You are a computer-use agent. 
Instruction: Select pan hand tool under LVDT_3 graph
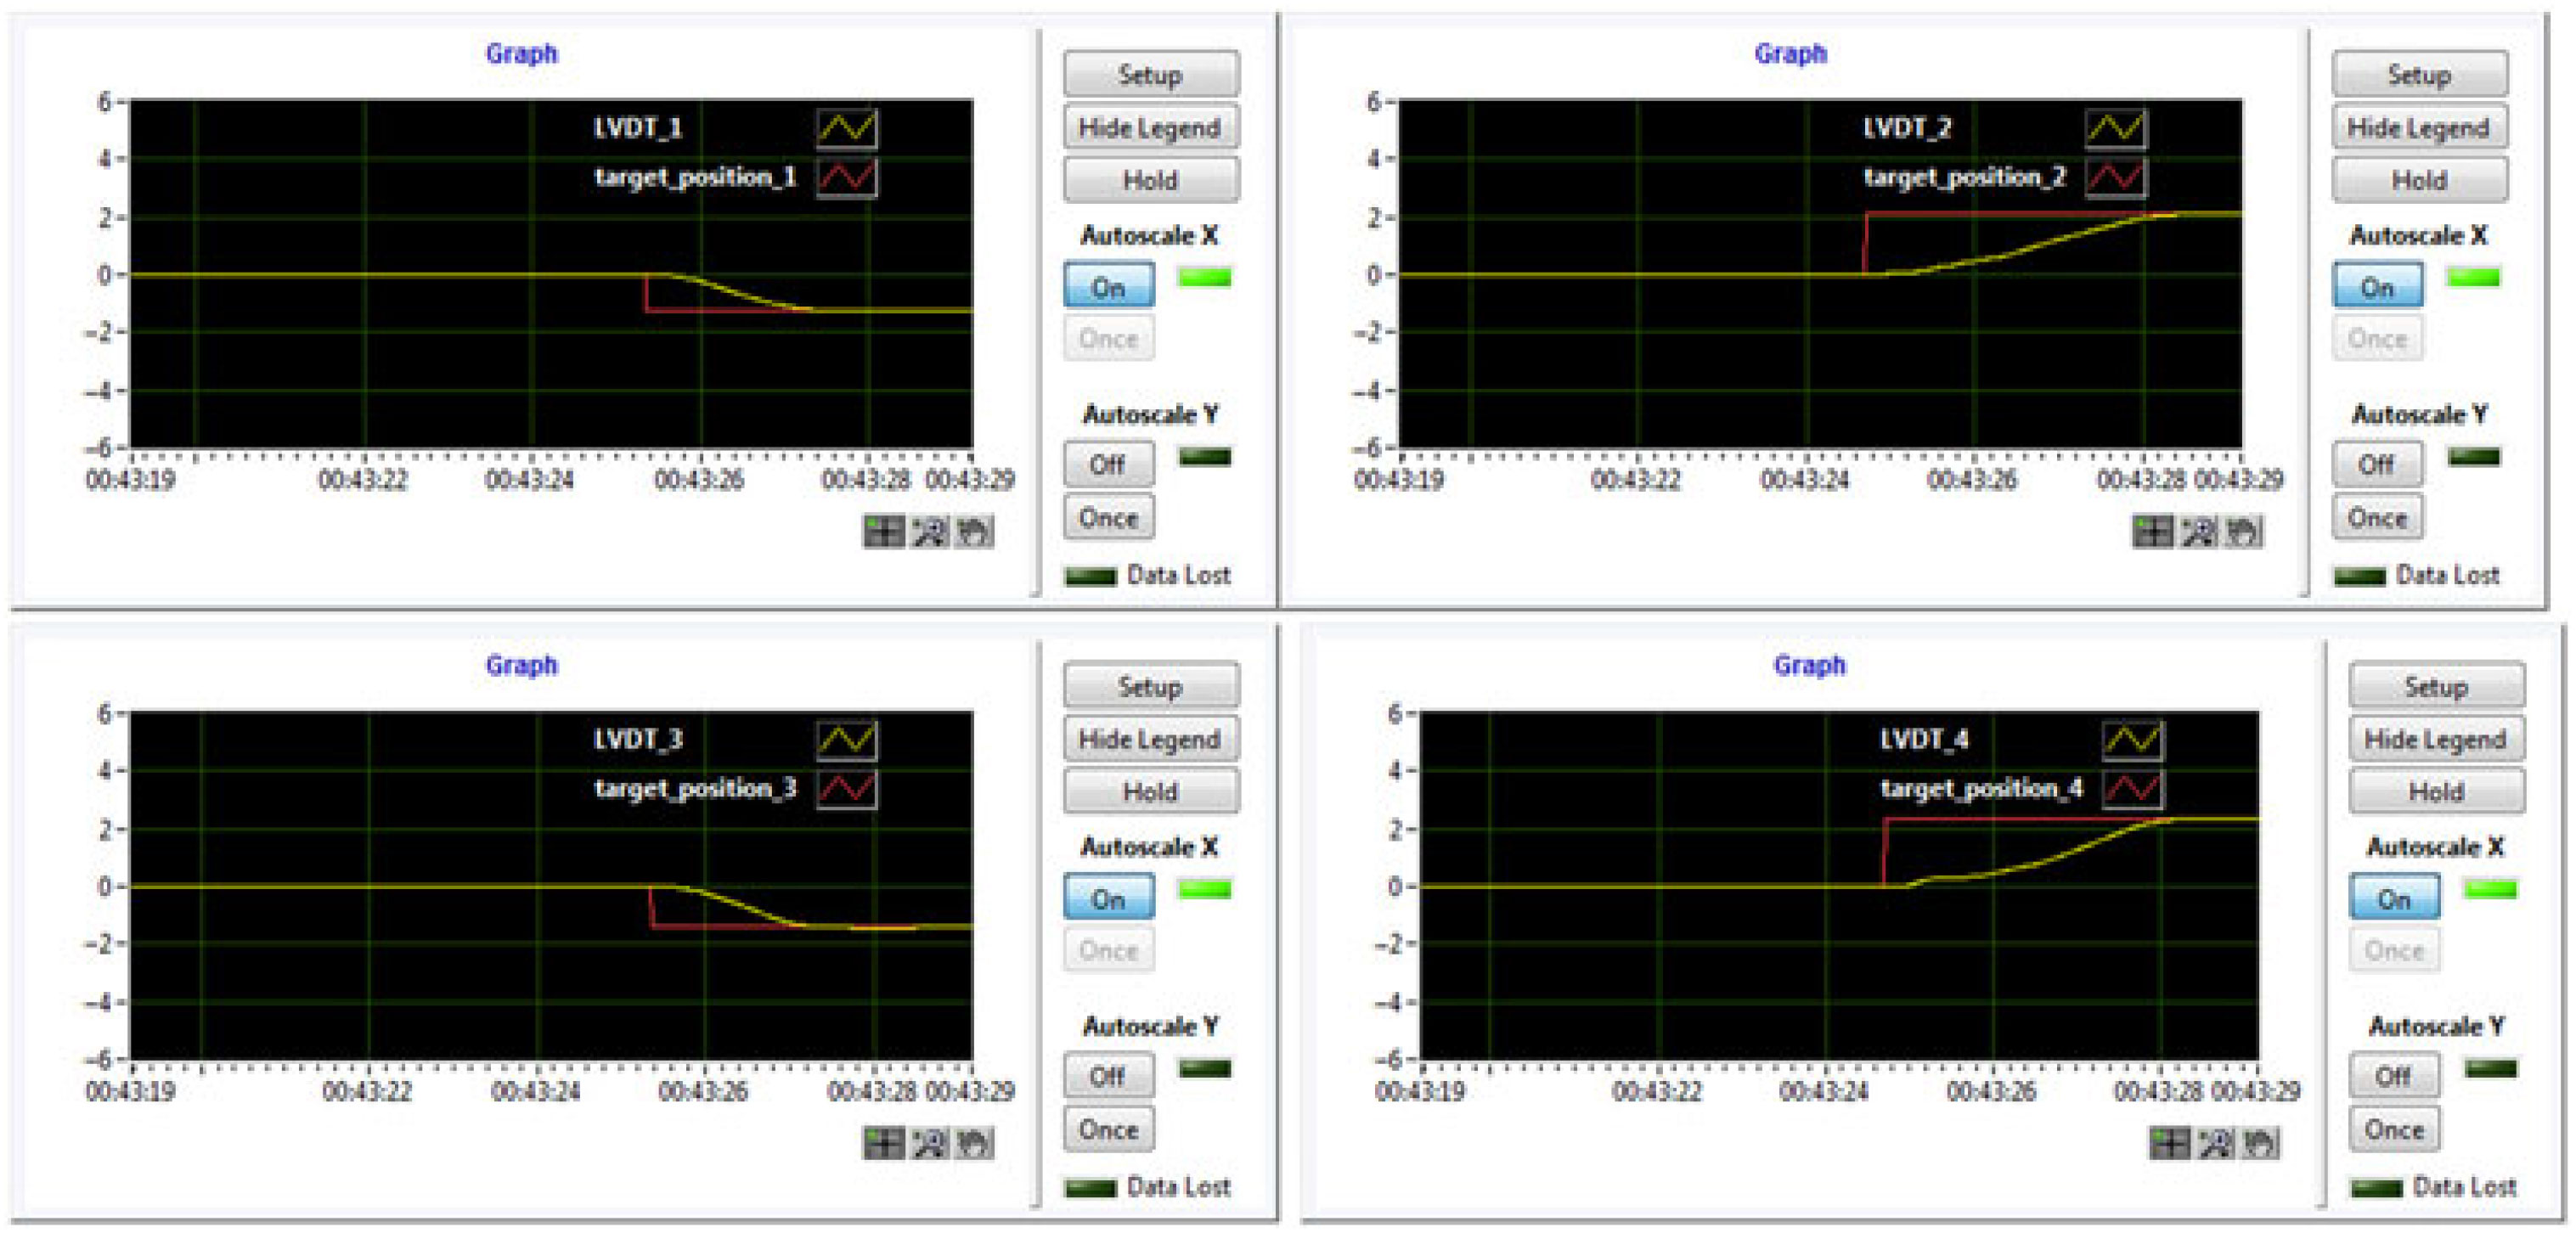tap(974, 1143)
